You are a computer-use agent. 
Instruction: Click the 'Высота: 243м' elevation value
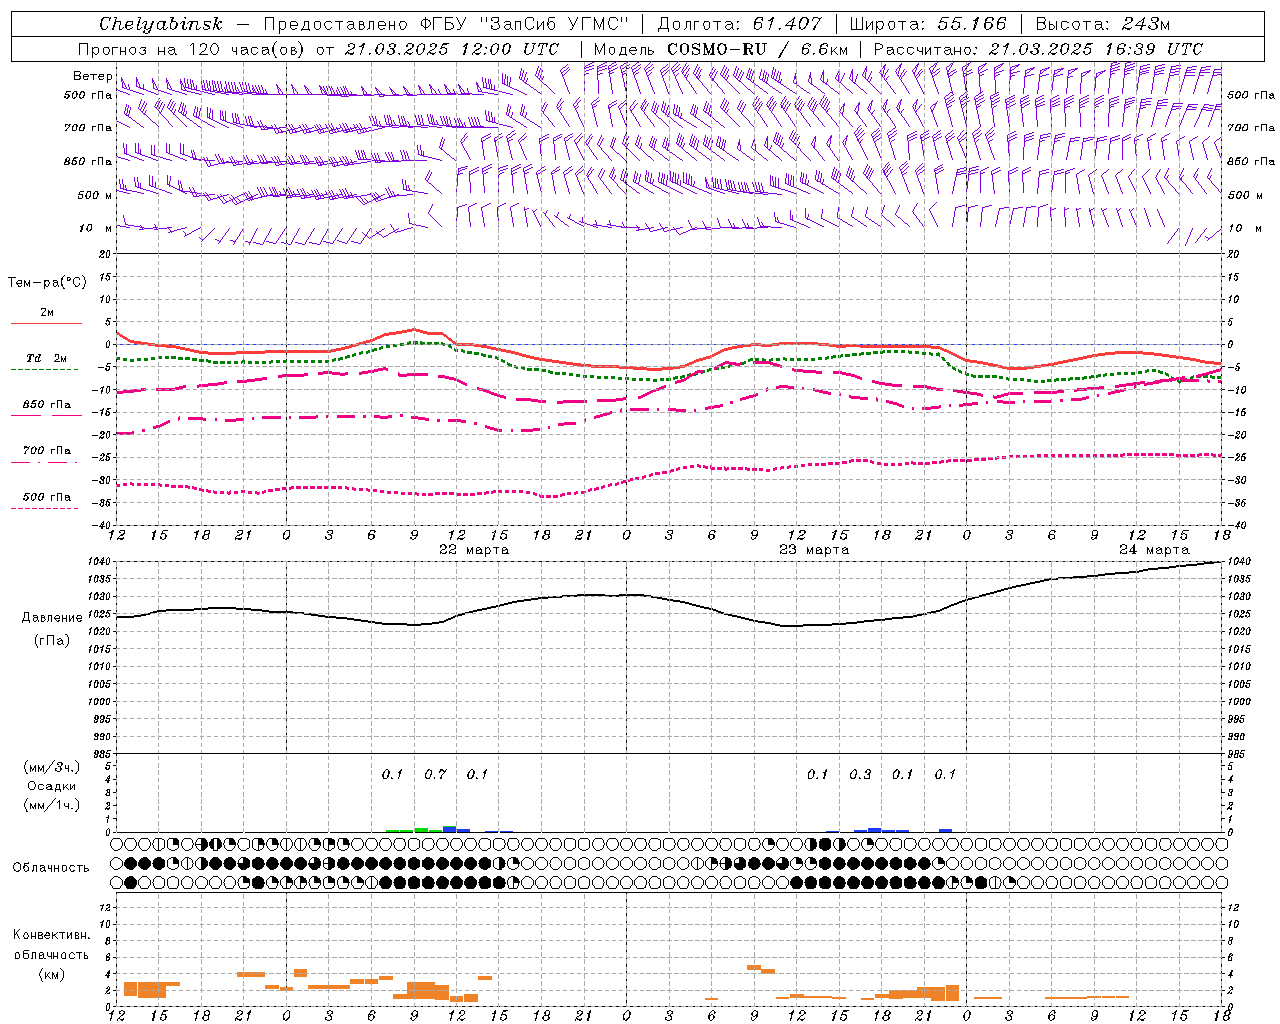click(1103, 24)
